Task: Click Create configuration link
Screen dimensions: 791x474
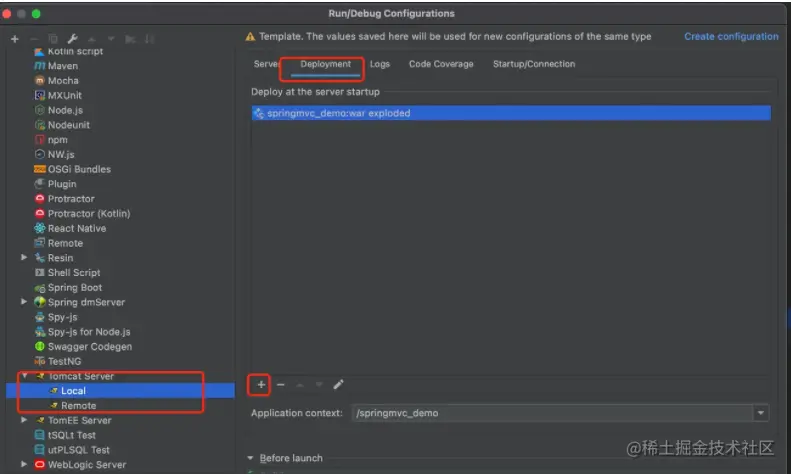Action: [x=731, y=37]
